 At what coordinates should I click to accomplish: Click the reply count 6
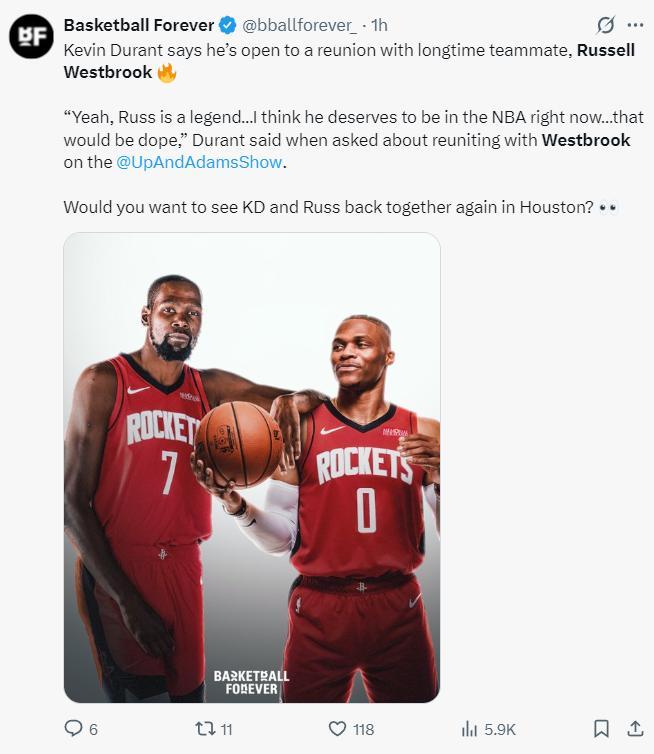93,730
